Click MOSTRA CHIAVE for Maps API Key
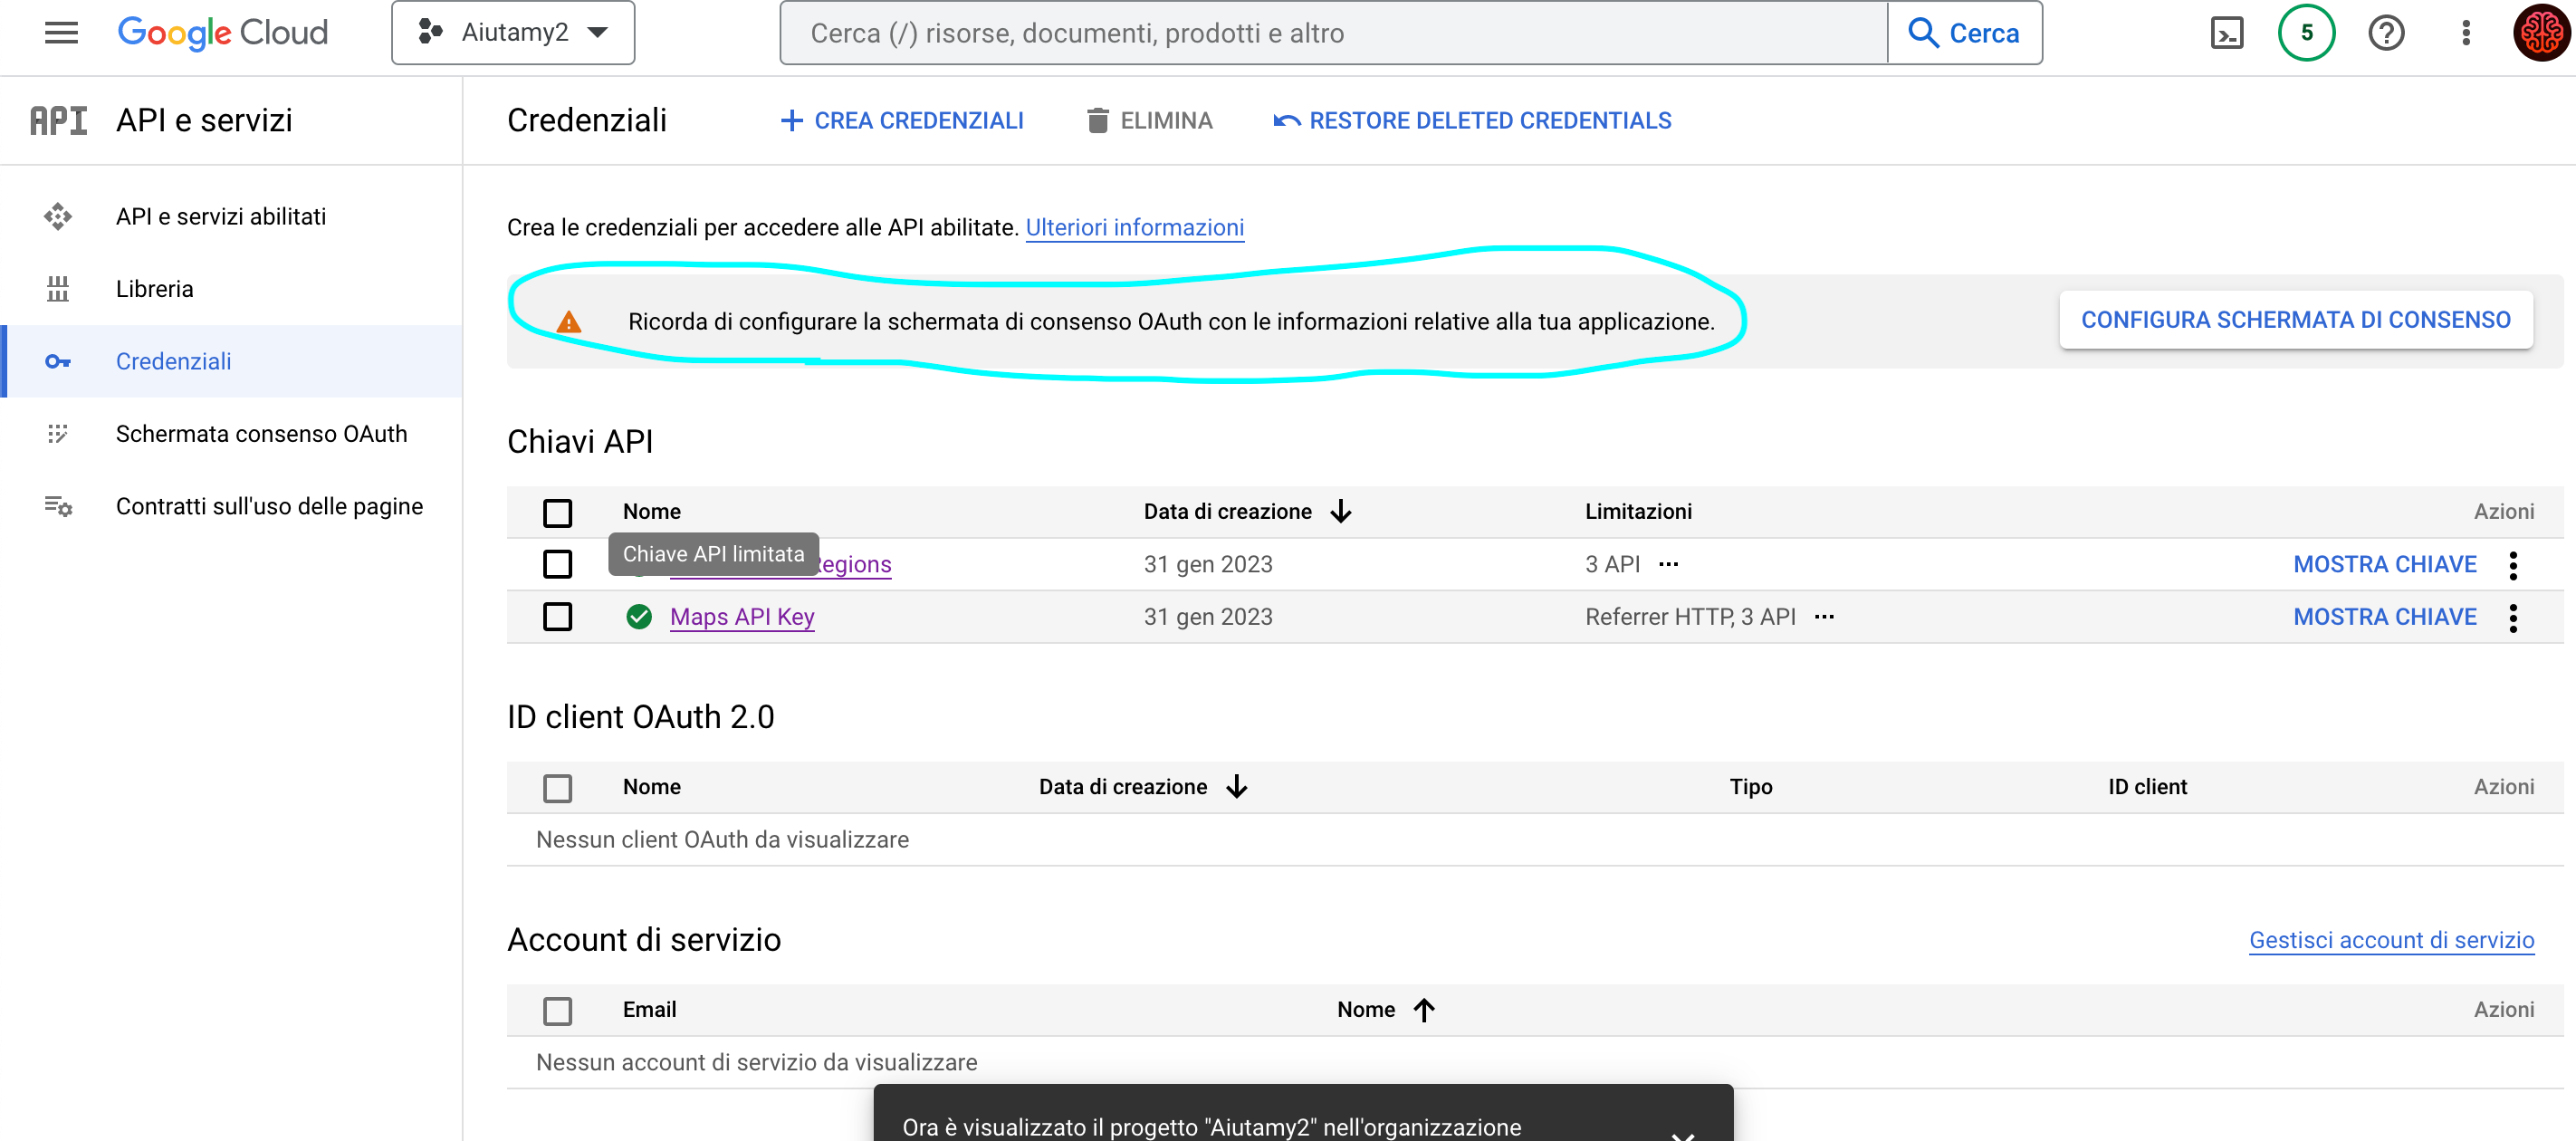 (2385, 617)
